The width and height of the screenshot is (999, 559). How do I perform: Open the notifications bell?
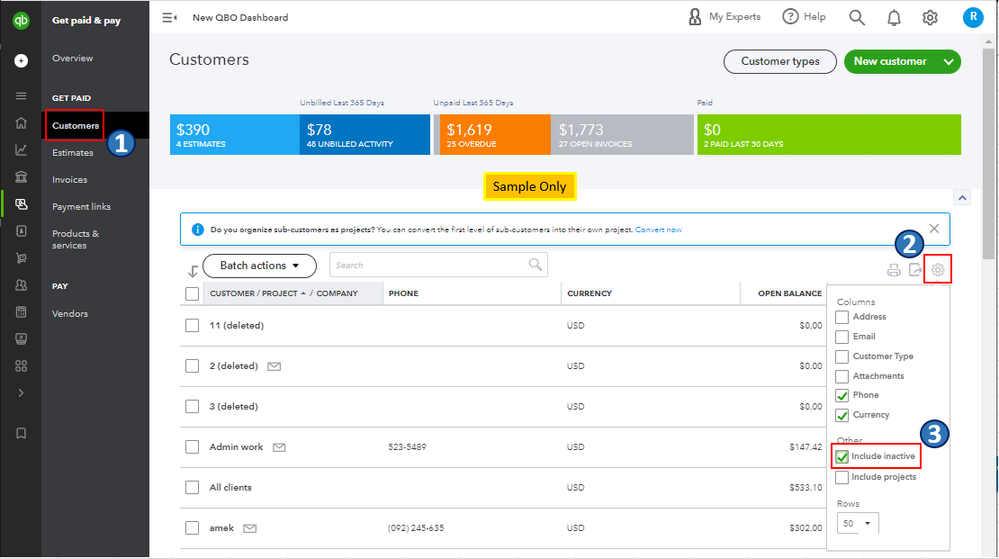894,17
